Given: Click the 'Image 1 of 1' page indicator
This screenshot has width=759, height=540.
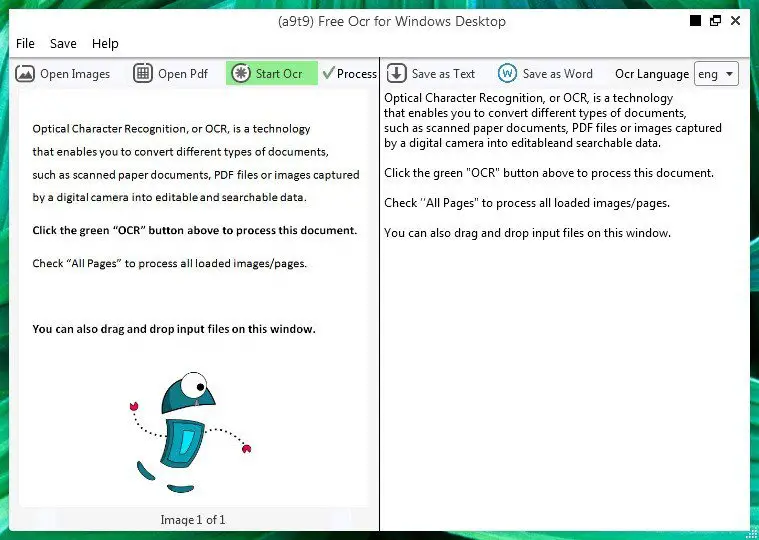Looking at the screenshot, I should 193,520.
